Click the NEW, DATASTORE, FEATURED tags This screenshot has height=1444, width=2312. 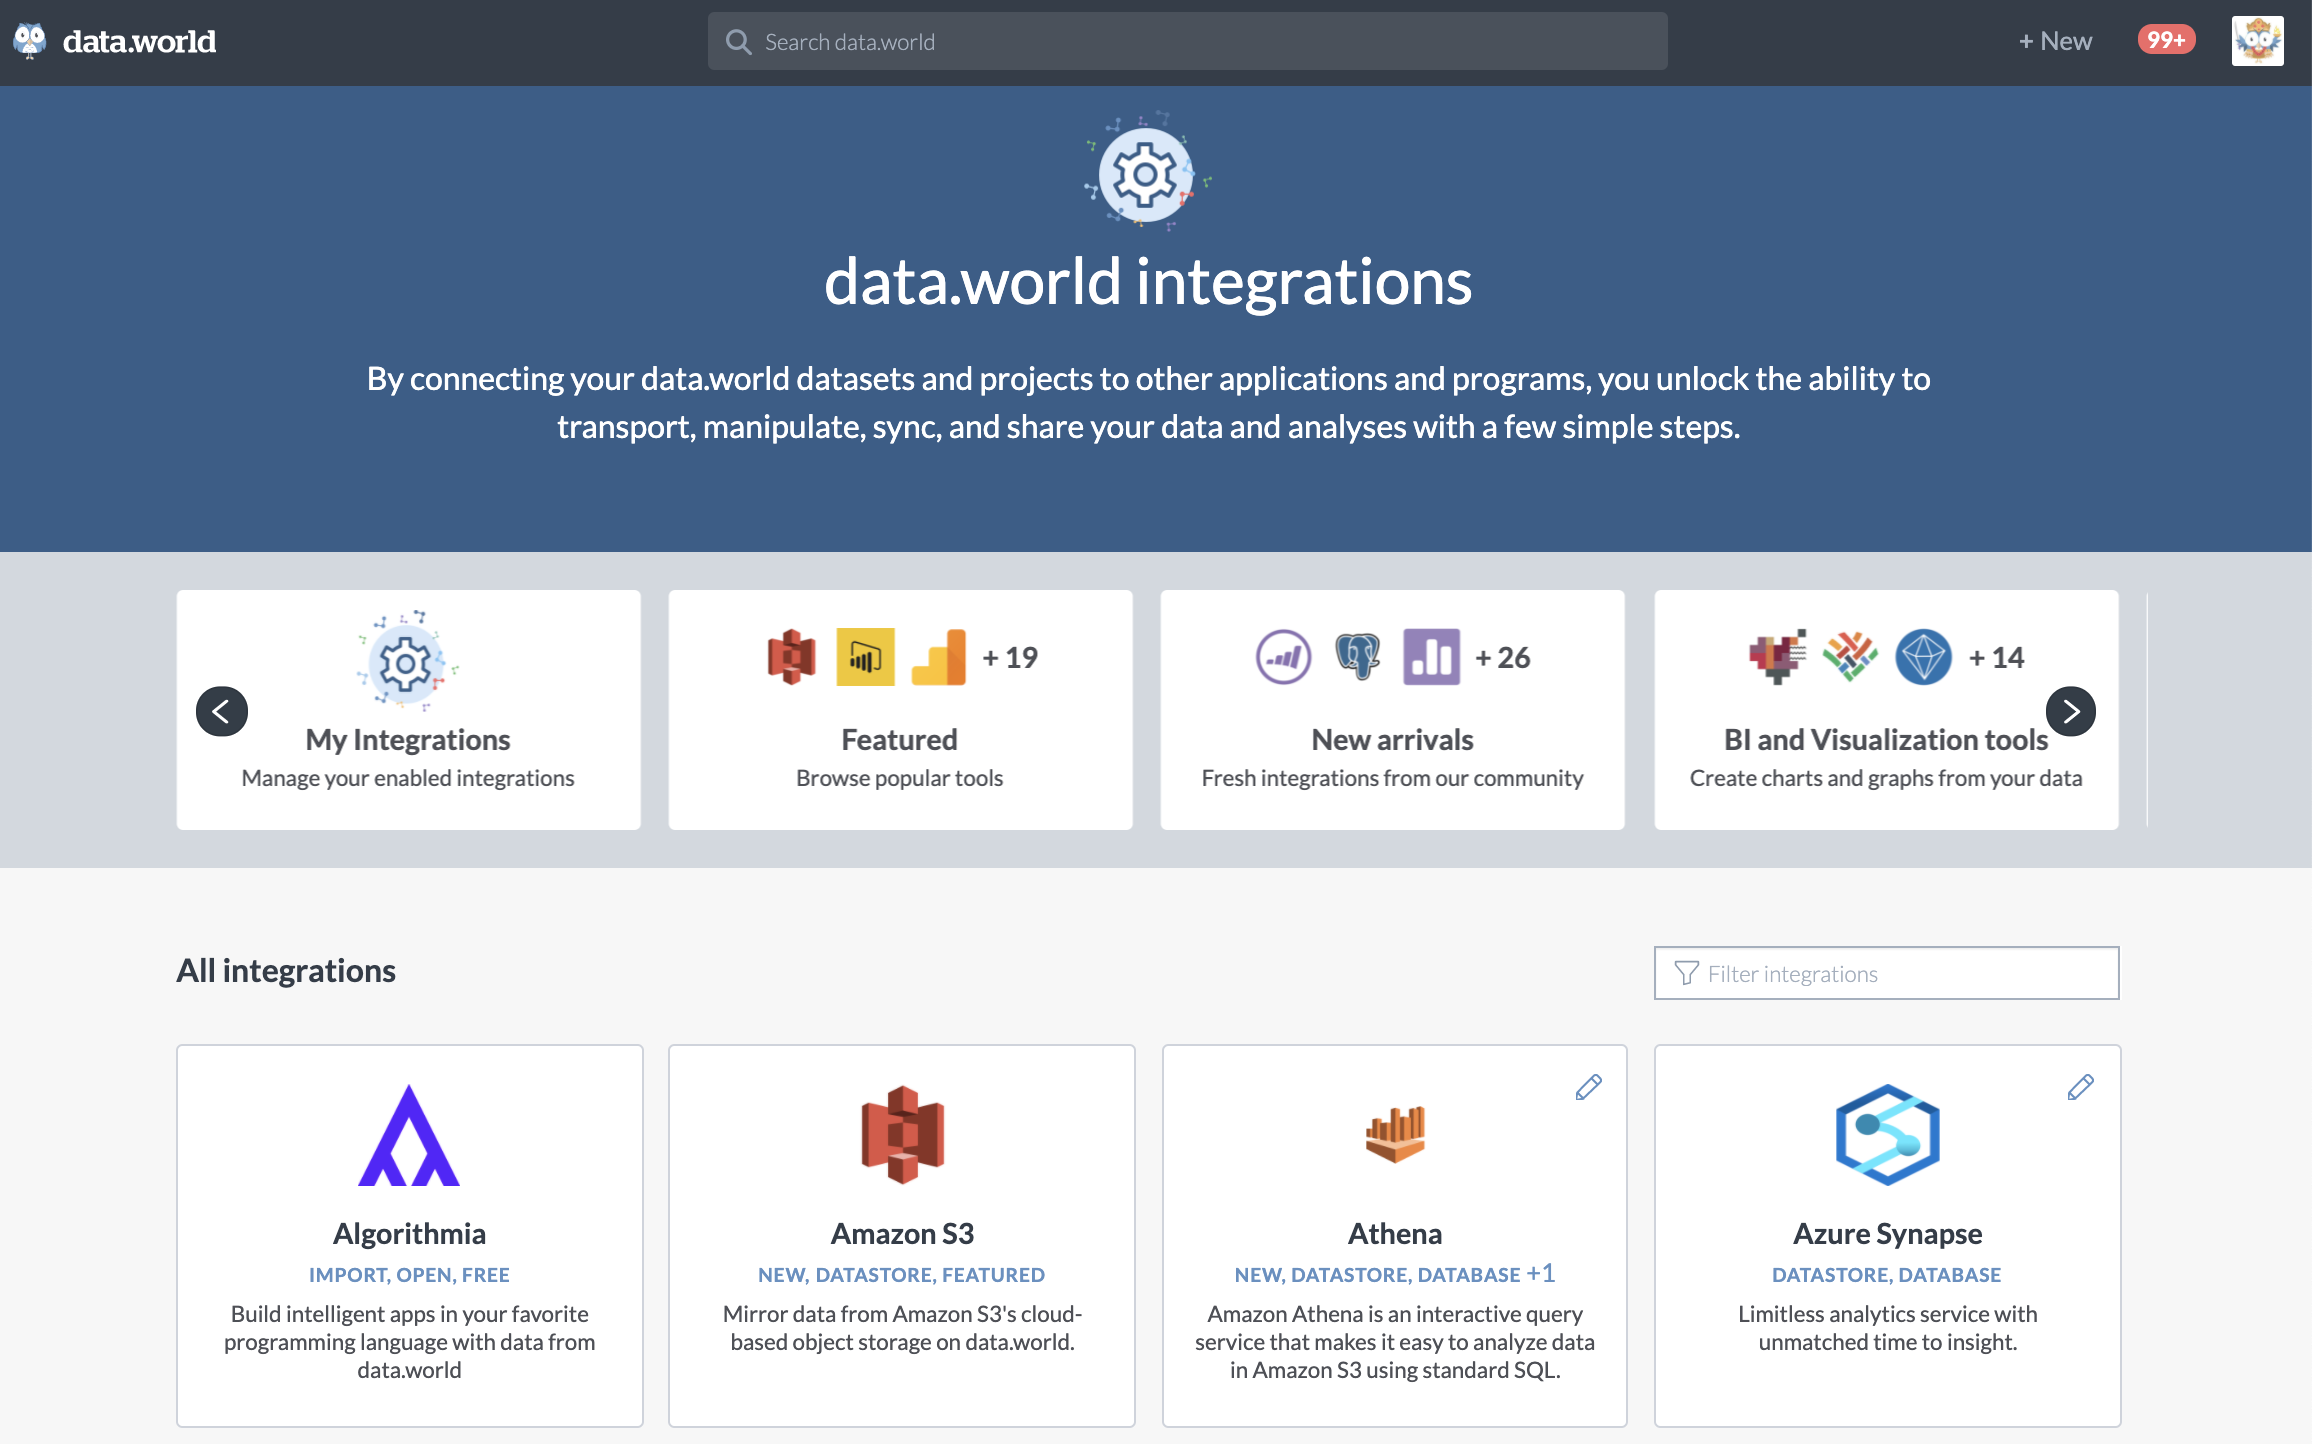pyautogui.click(x=901, y=1275)
